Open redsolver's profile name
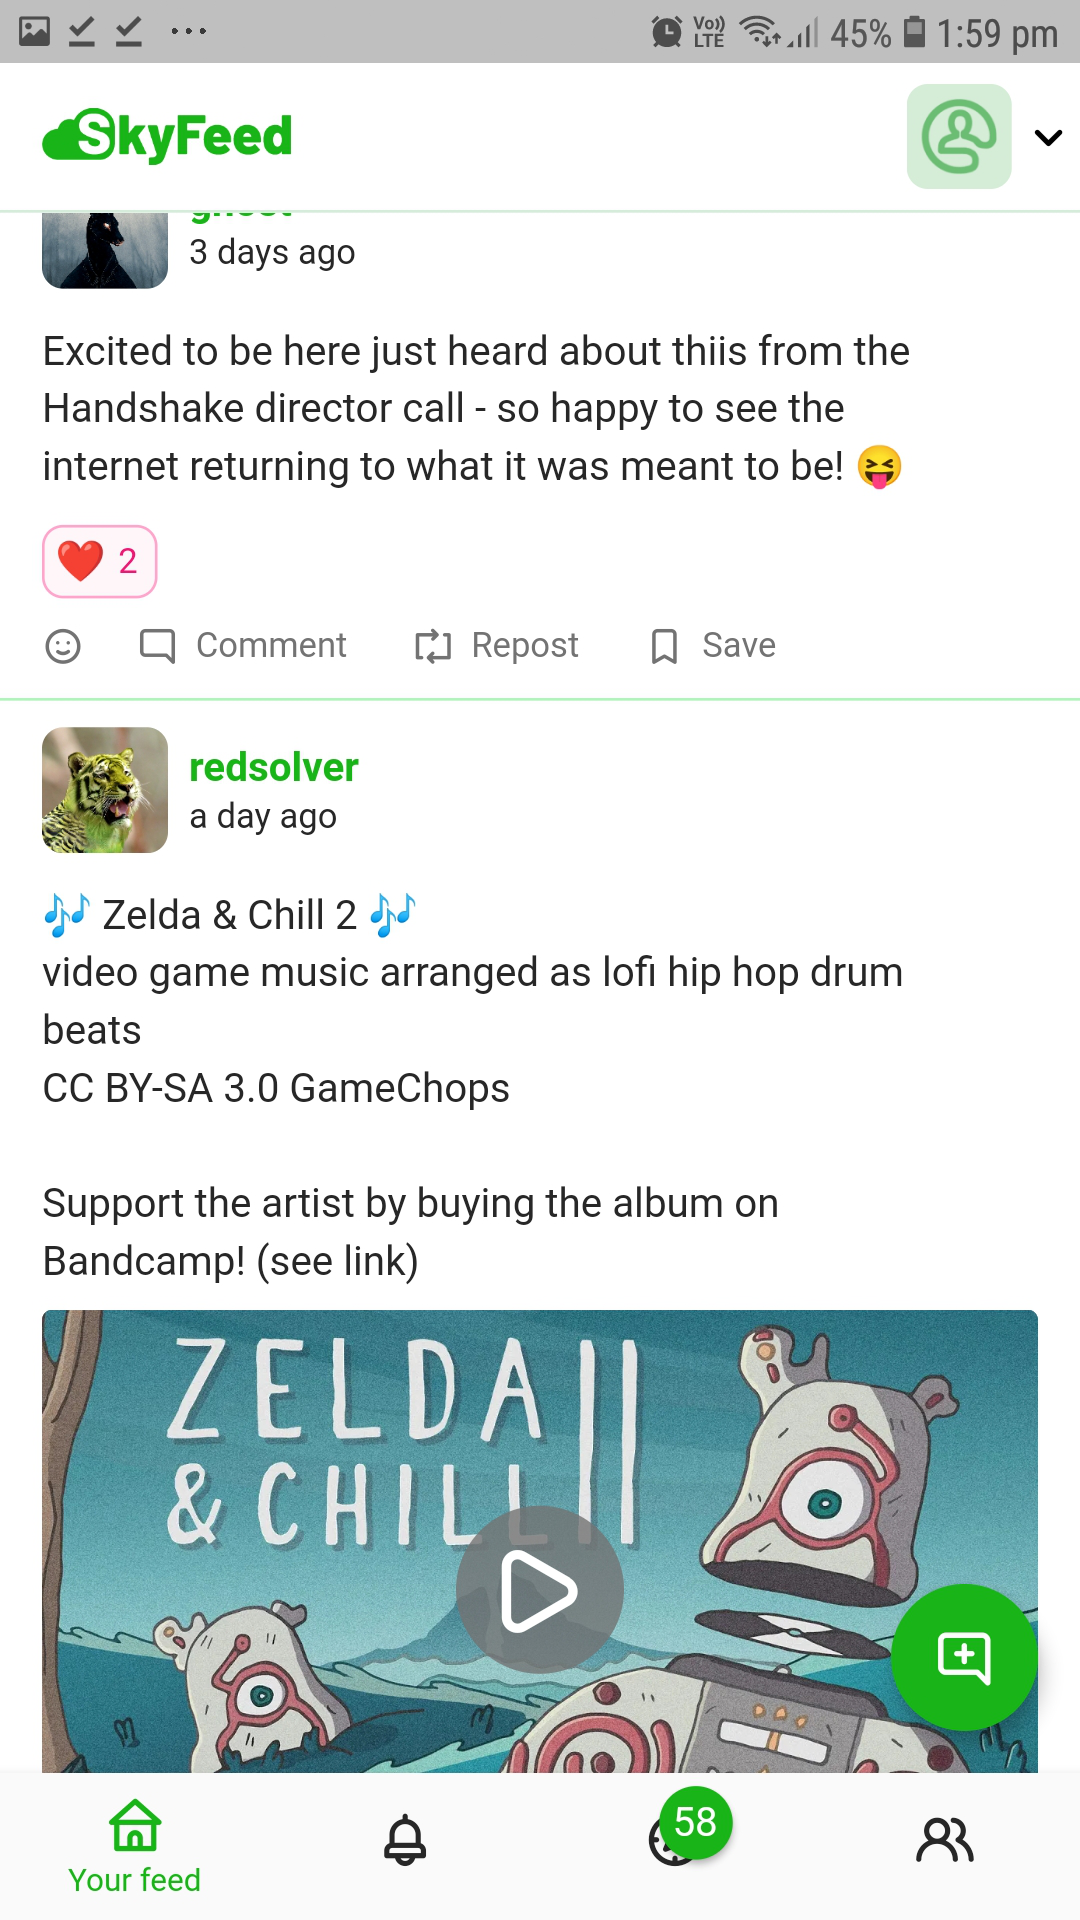Viewport: 1080px width, 1920px height. [274, 767]
